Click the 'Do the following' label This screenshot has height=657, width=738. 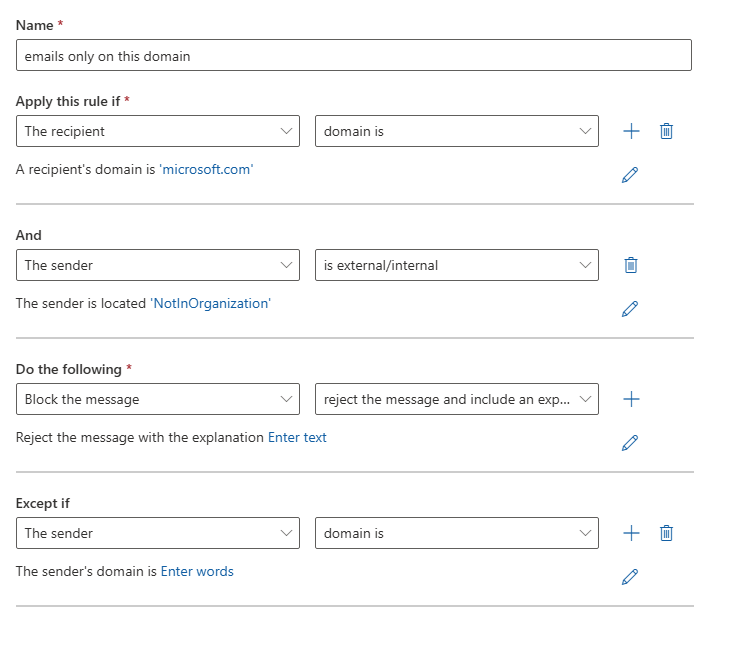[x=69, y=369]
